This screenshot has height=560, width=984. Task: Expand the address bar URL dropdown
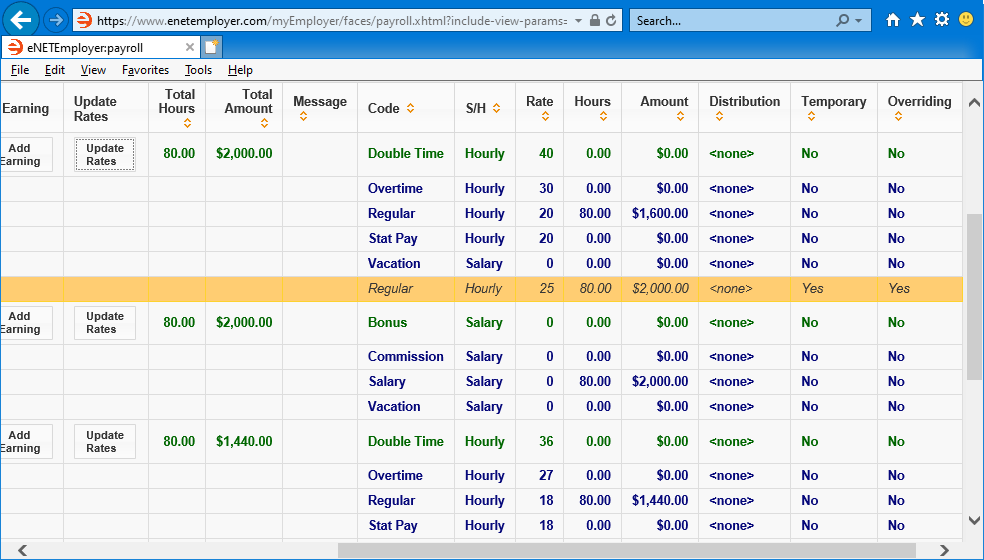(579, 20)
